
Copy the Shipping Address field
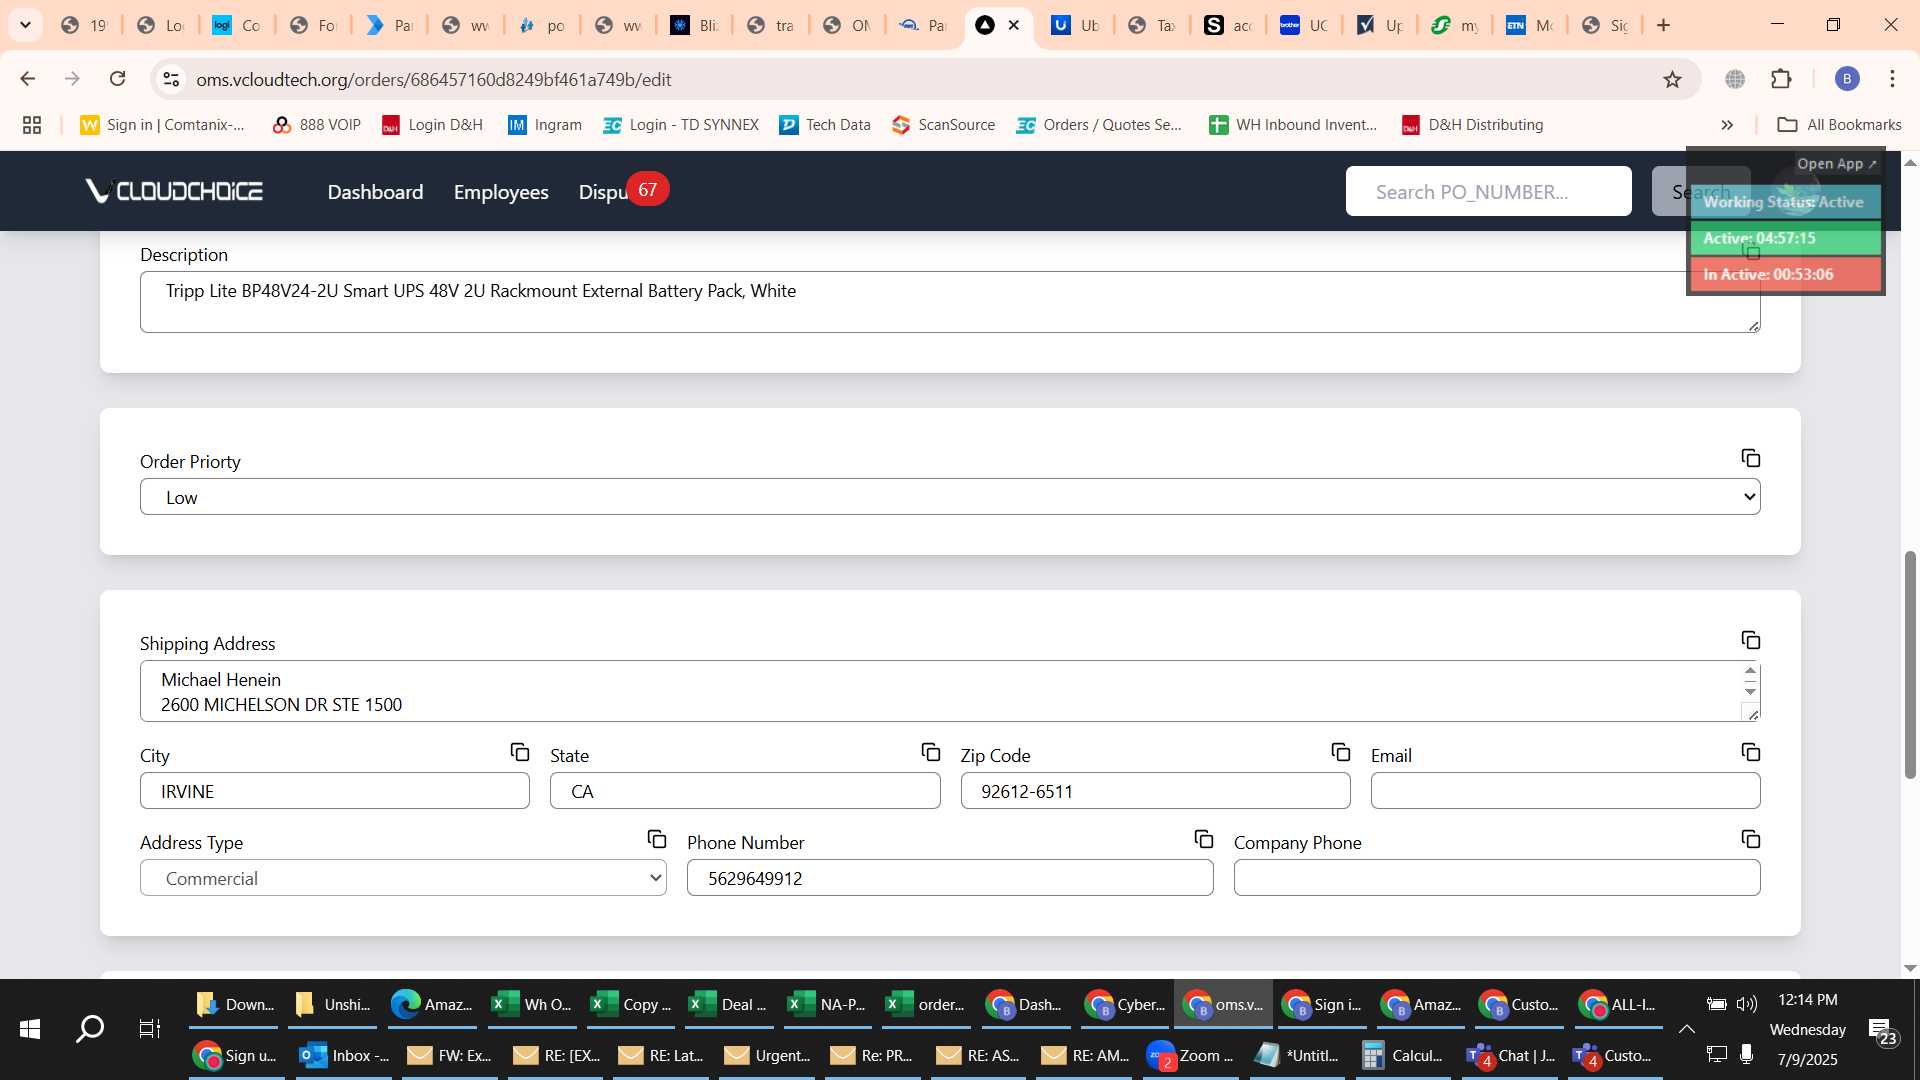[x=1750, y=640]
